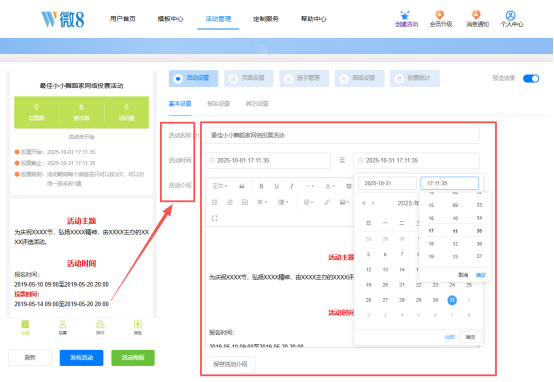
Task: Insert a blockquote in the editor
Action: 242,186
